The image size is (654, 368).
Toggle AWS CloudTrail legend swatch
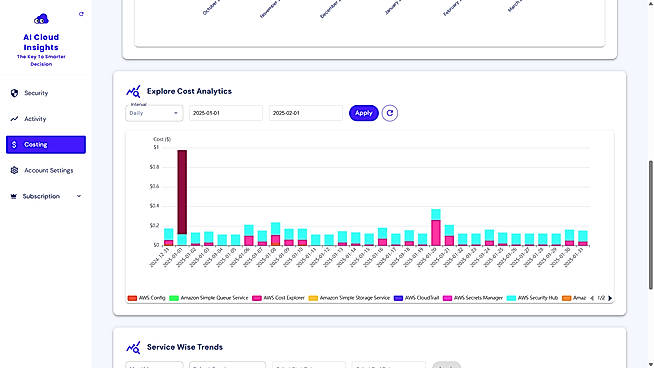tap(398, 298)
